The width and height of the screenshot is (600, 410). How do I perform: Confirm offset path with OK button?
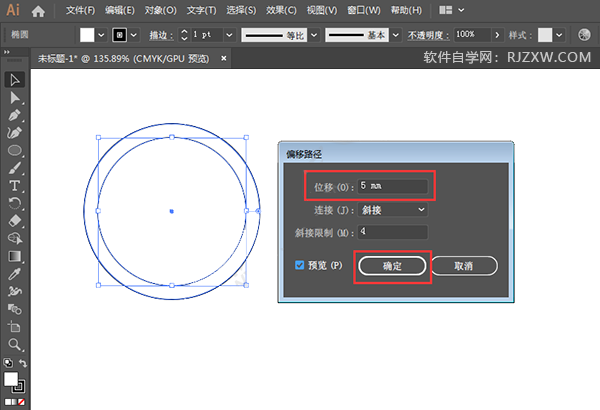pos(392,266)
